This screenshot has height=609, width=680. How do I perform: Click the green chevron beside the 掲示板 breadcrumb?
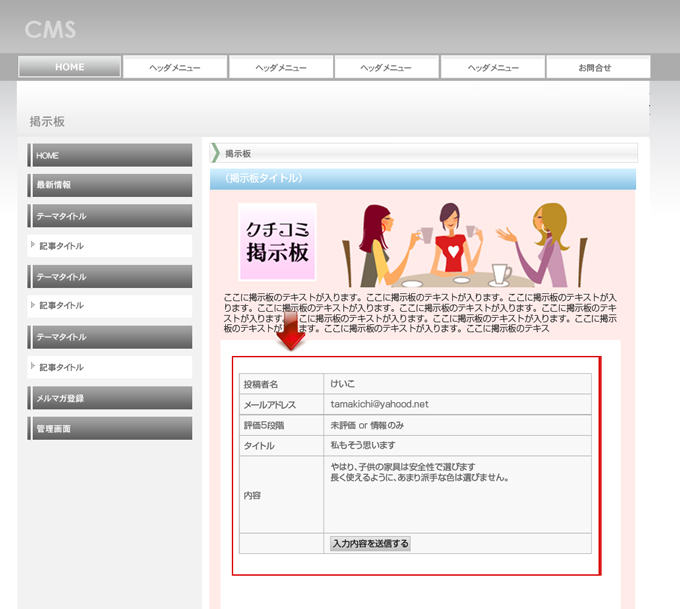(215, 153)
